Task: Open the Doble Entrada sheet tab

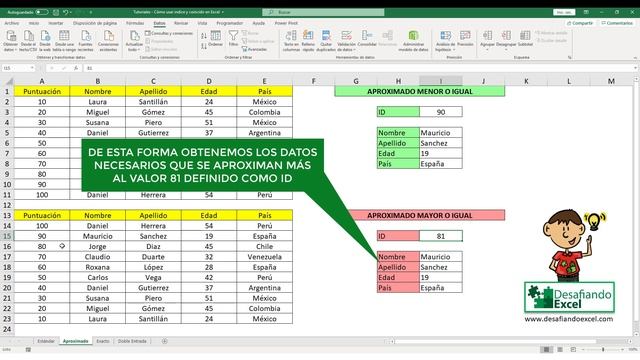Action: (x=132, y=341)
